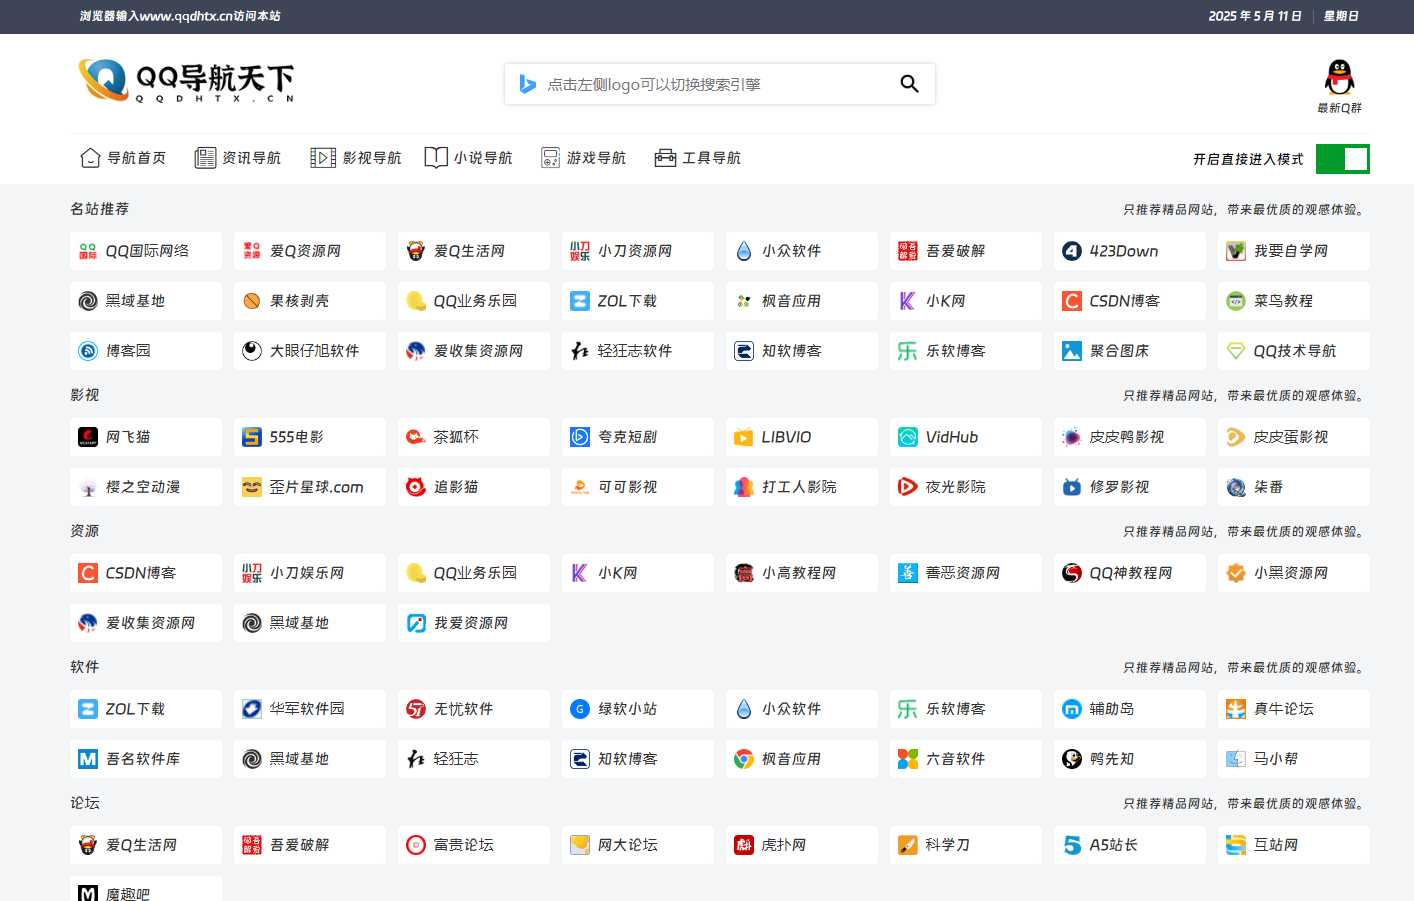This screenshot has height=901, width=1414.
Task: Click the 夸克短剧 site icon
Action: point(580,437)
